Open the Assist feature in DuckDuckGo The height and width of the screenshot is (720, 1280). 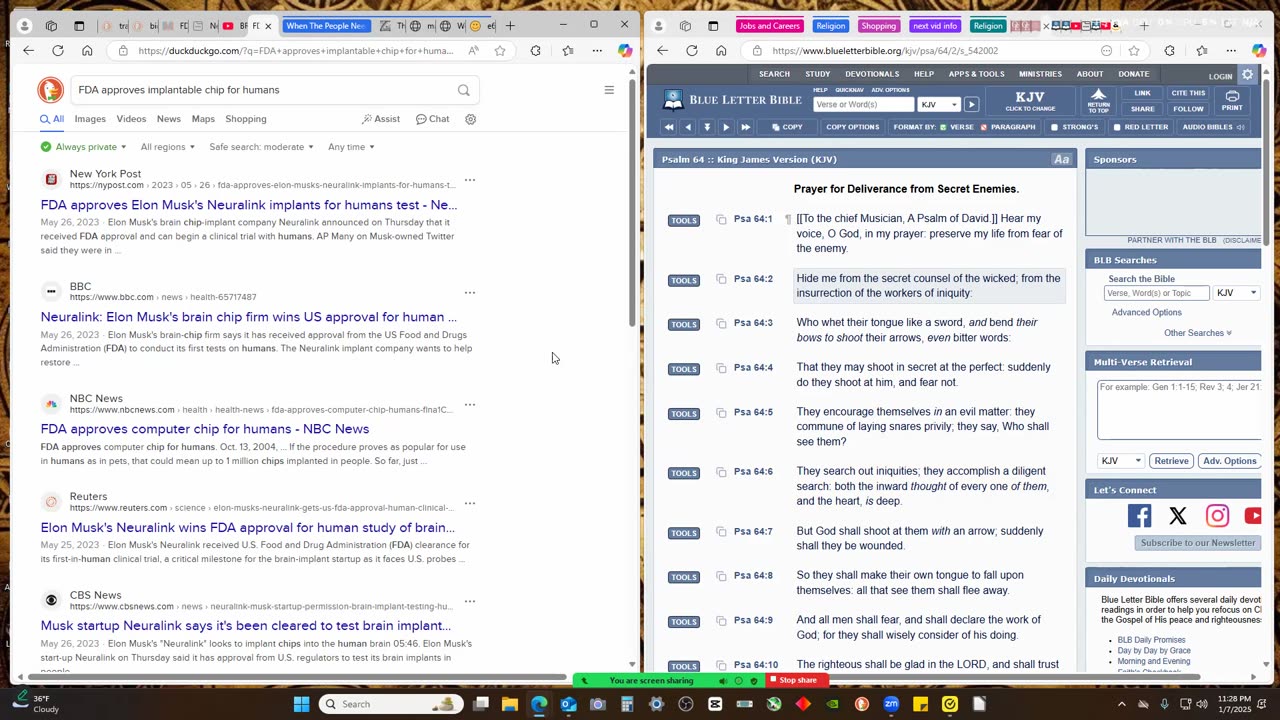click(380, 119)
